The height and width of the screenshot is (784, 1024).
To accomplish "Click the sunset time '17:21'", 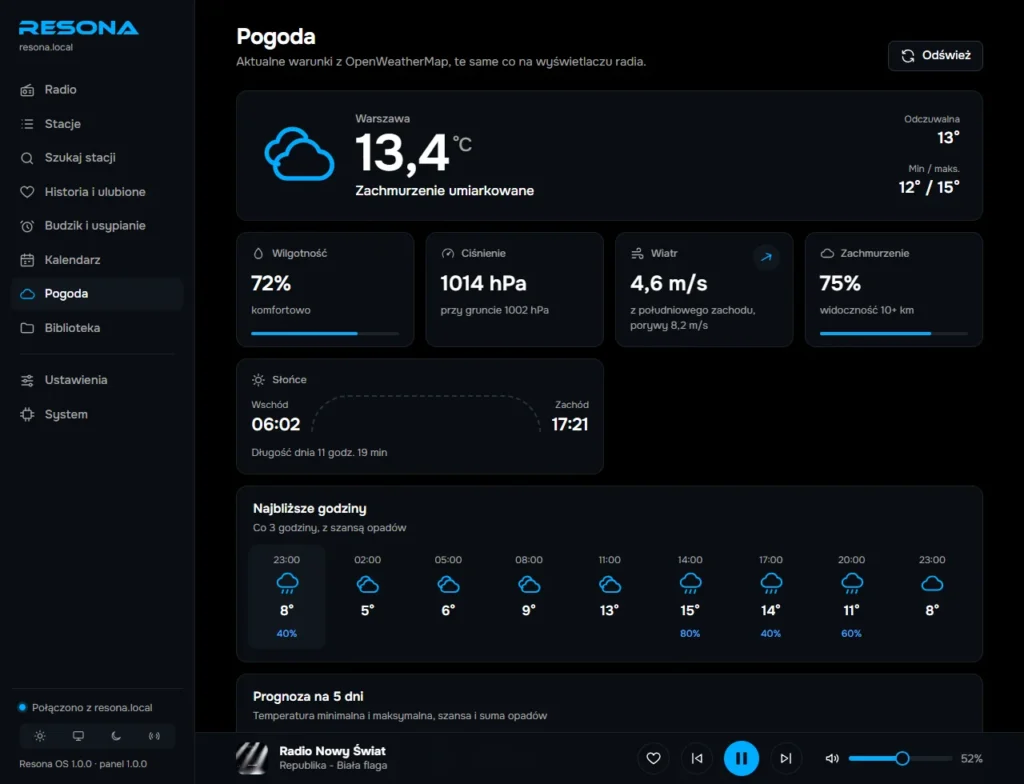I will tap(570, 424).
